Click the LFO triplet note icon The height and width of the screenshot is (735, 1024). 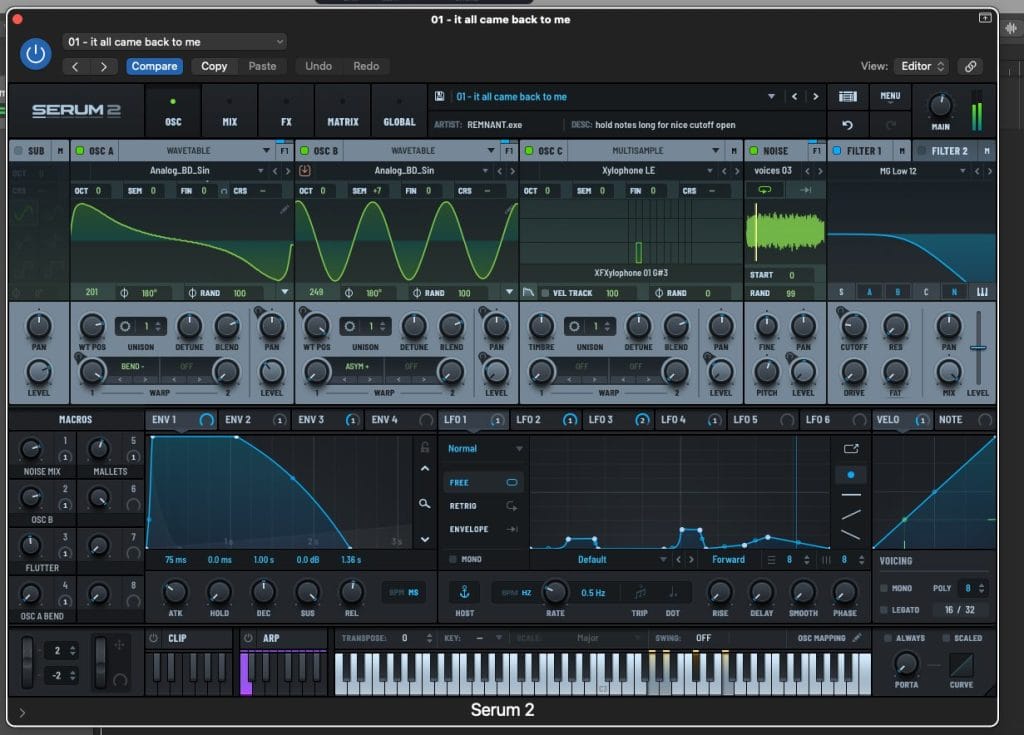tap(640, 593)
